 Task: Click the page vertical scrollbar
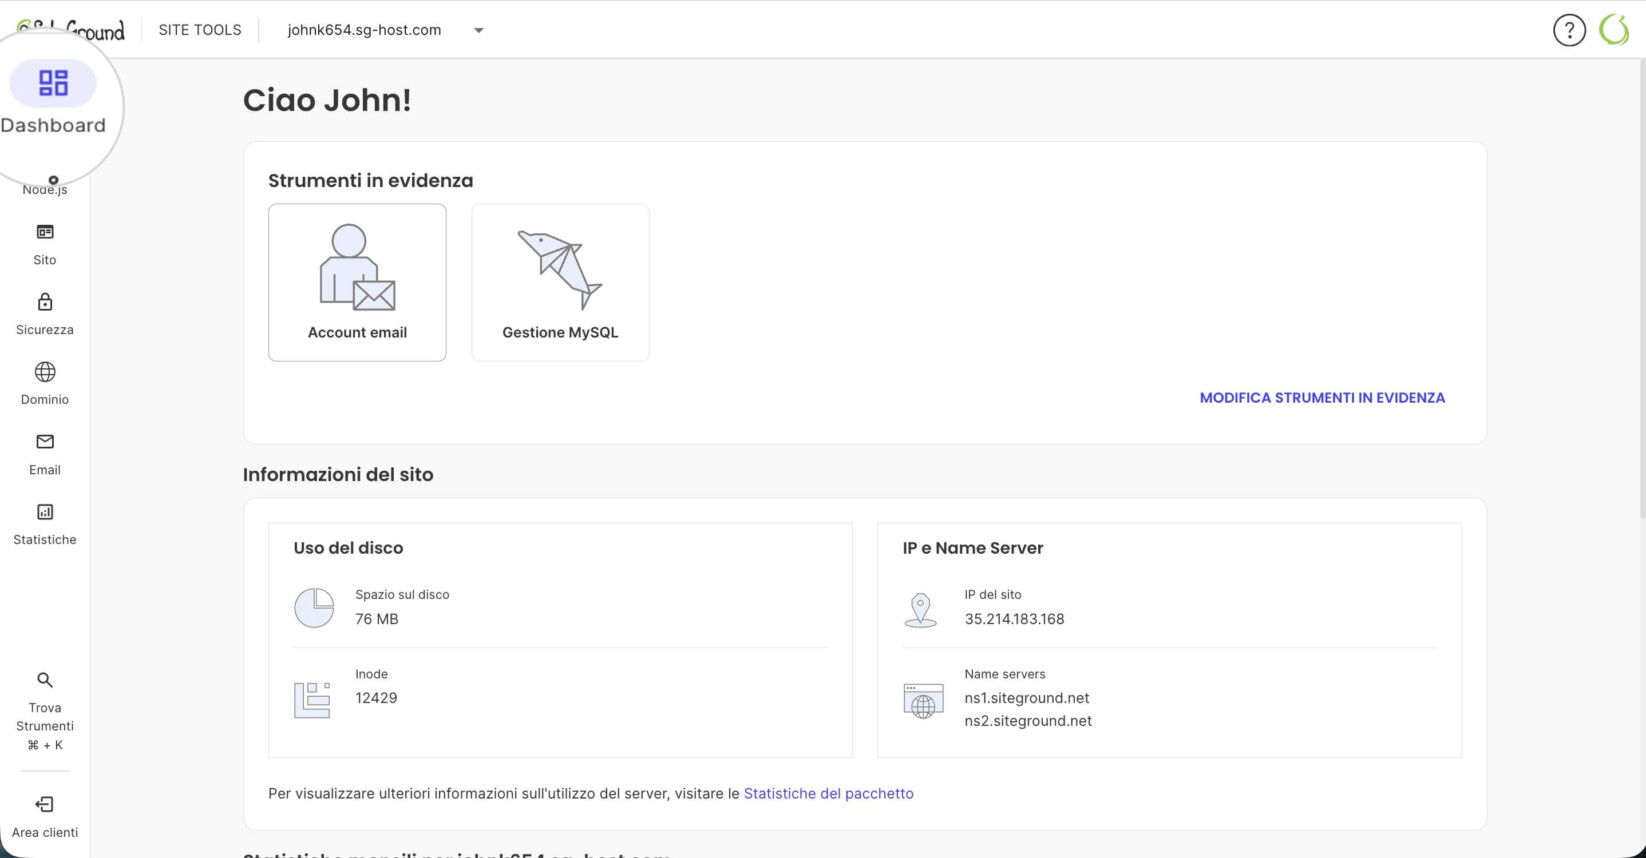(1641, 290)
